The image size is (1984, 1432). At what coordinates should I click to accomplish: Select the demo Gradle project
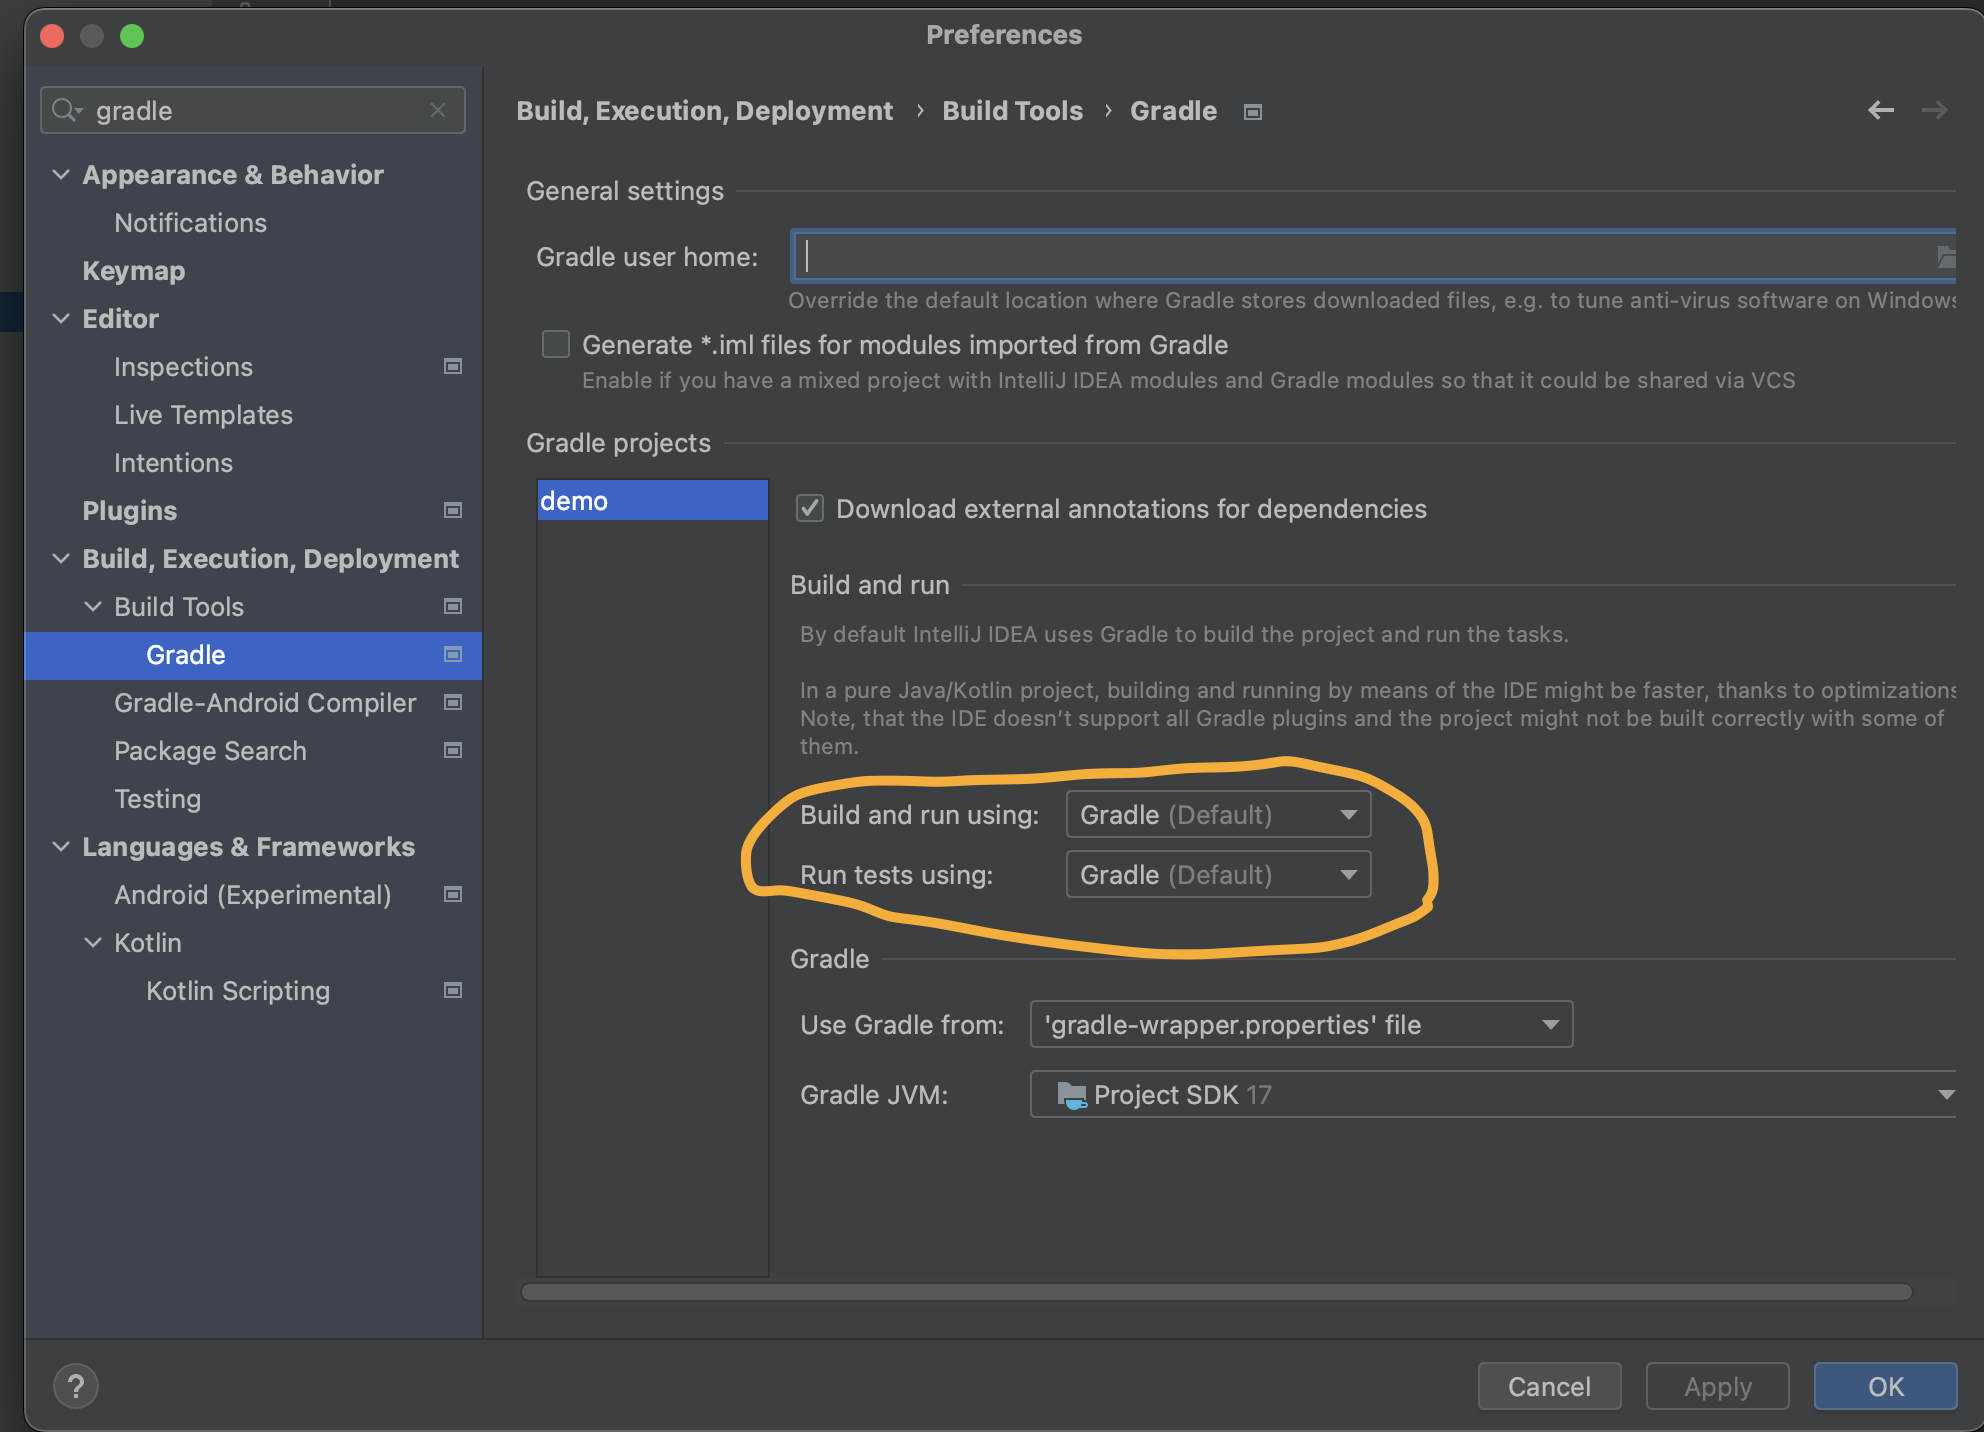coord(652,500)
